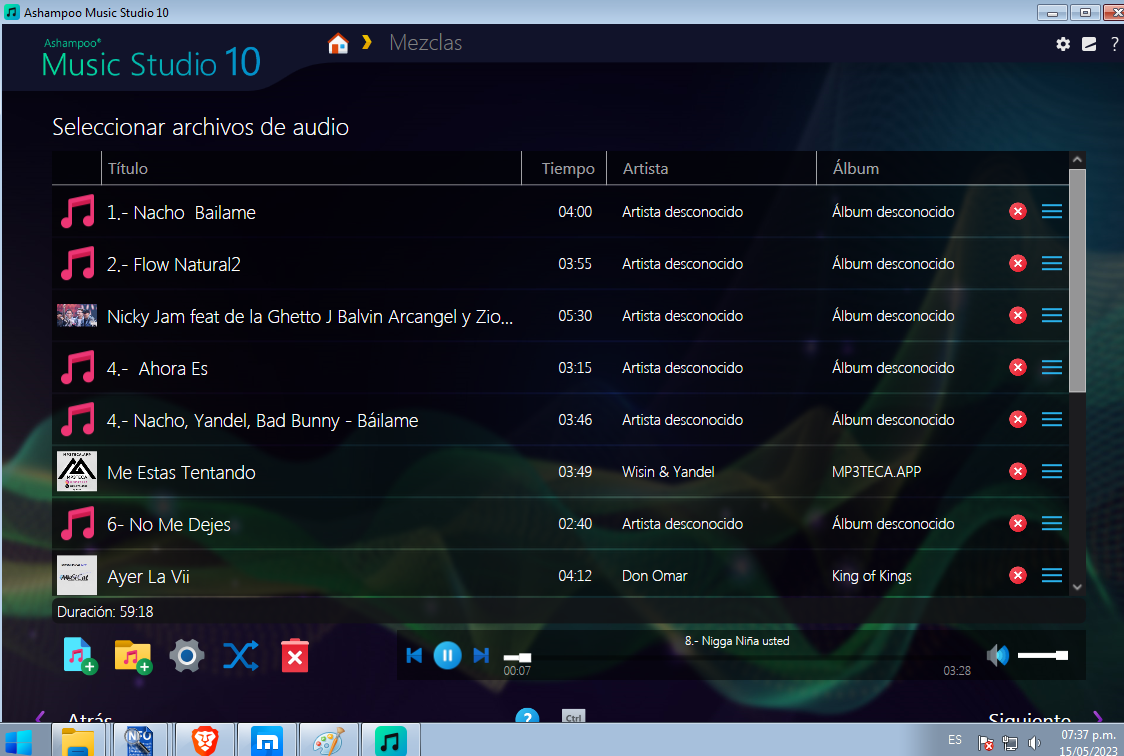Click reorder handle for 2.- Flow Natural2
Screen dimensions: 1124x756
click(x=1052, y=264)
